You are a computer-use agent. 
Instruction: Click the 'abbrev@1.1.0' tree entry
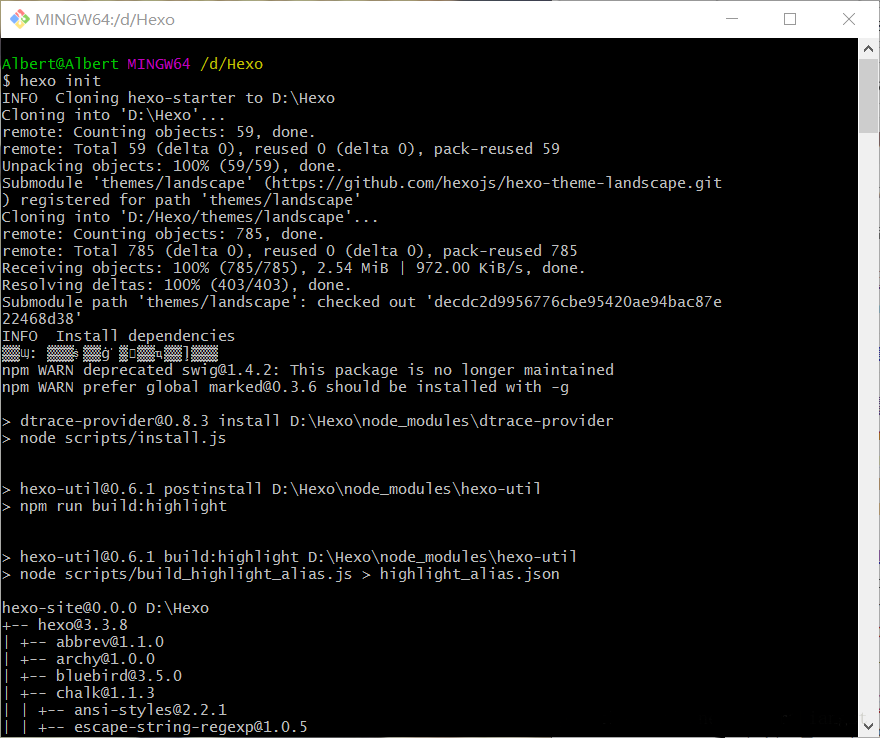(x=109, y=642)
